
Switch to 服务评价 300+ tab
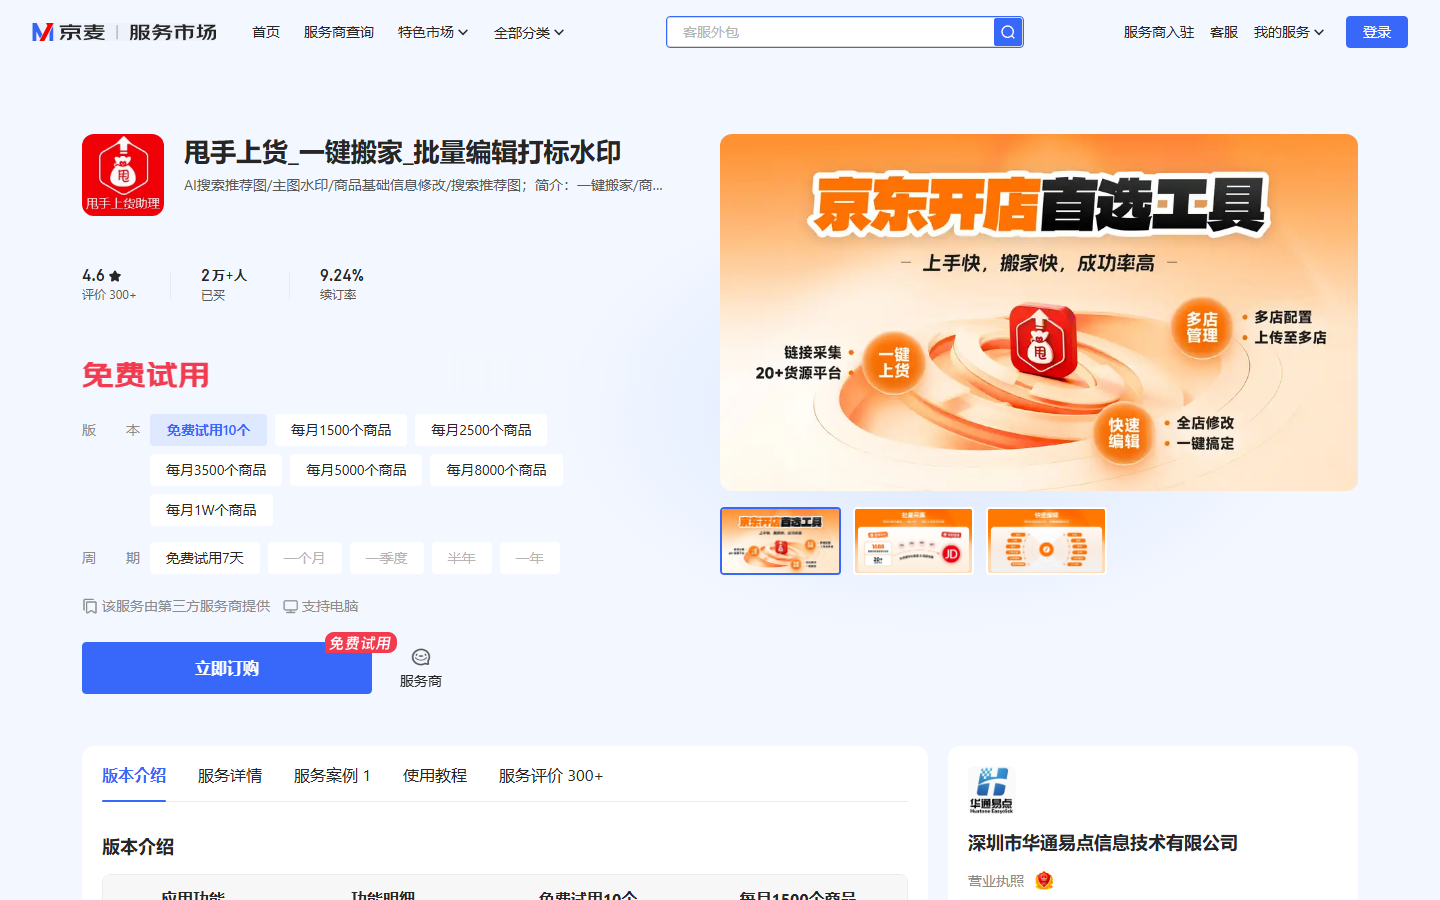click(551, 776)
